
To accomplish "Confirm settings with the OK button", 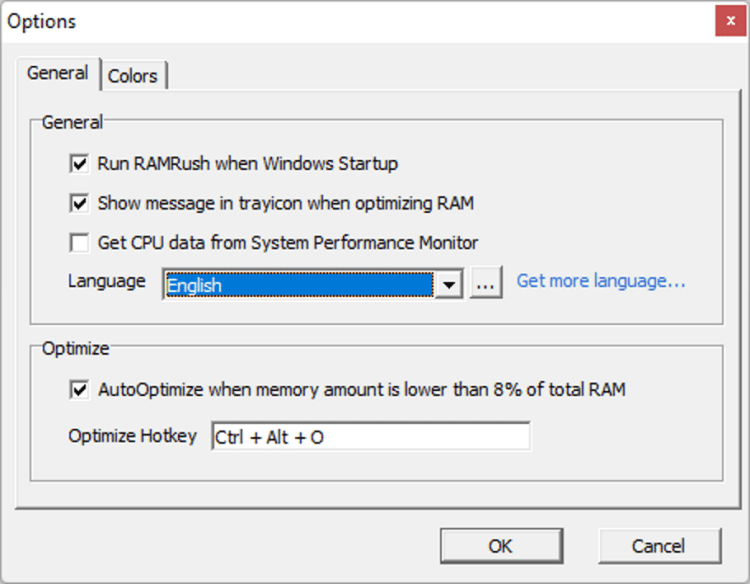I will (x=500, y=545).
